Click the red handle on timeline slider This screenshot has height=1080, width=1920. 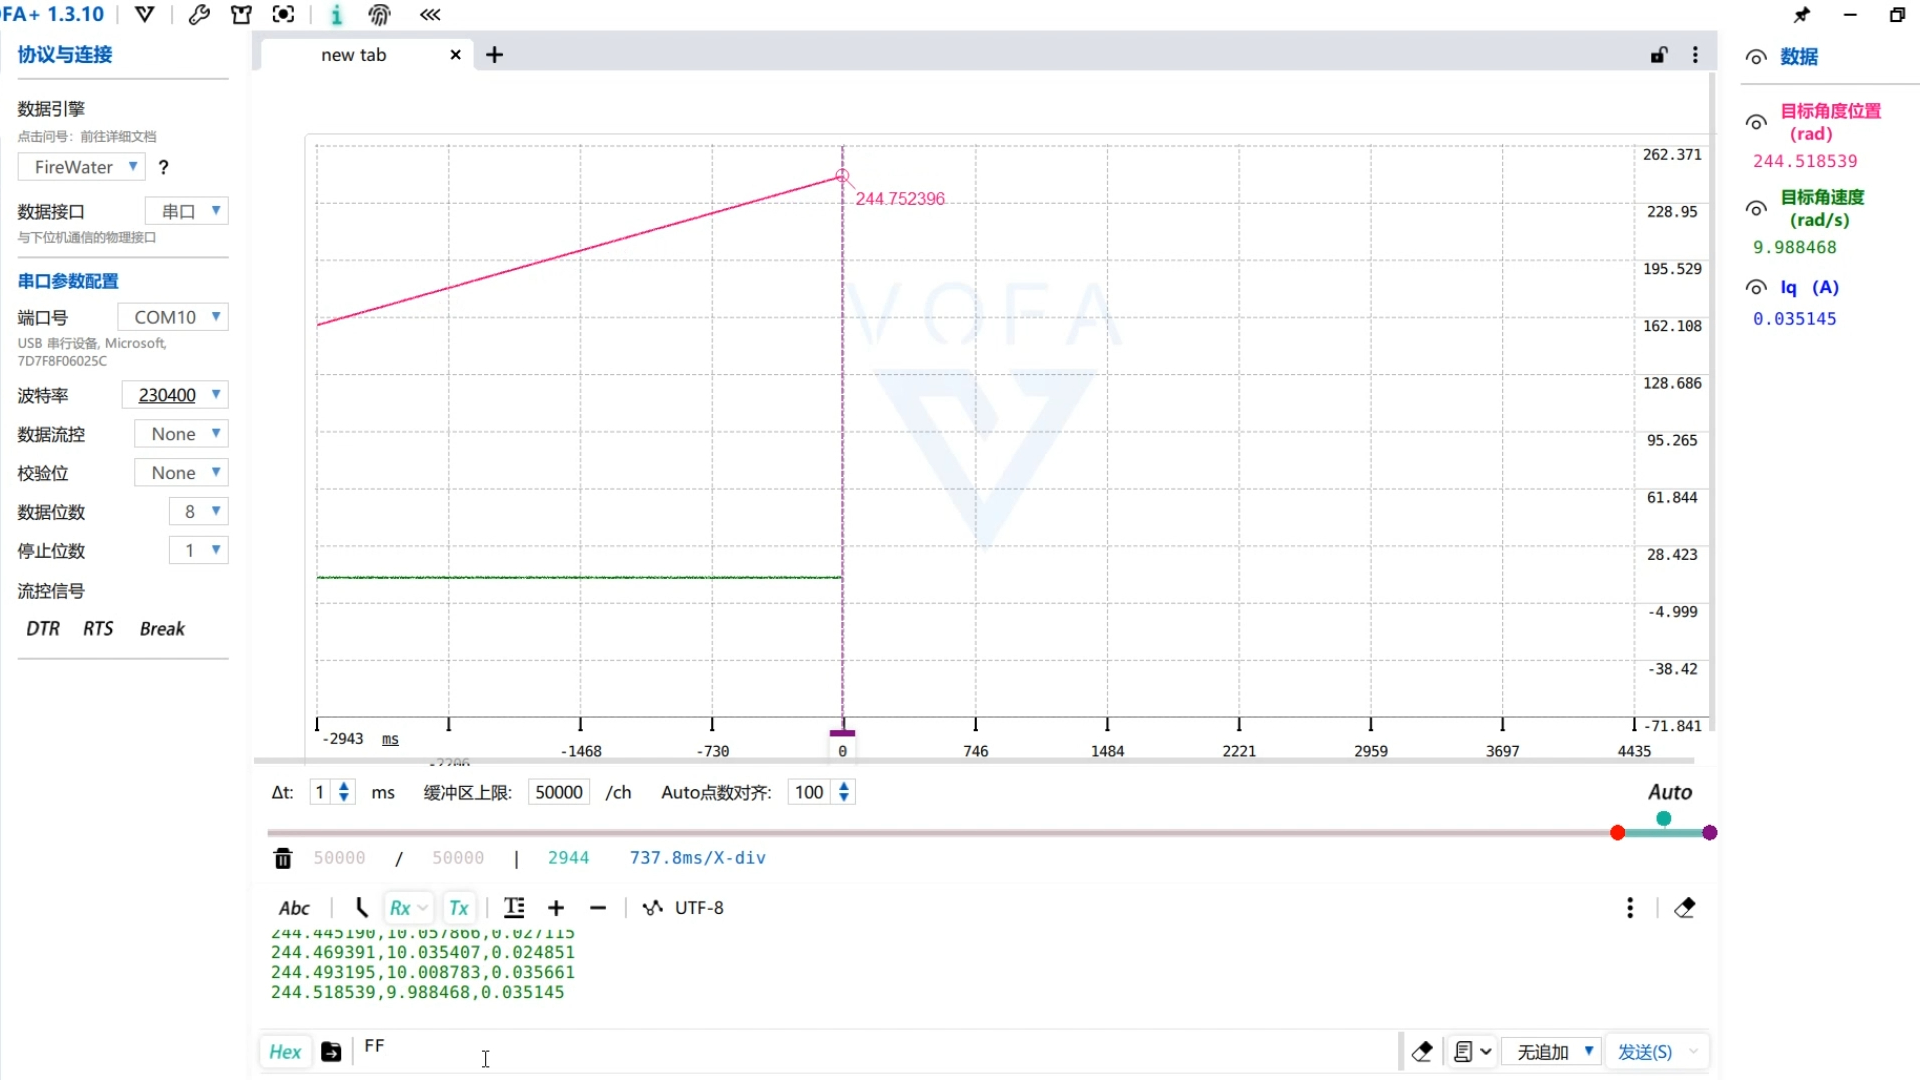(1617, 833)
